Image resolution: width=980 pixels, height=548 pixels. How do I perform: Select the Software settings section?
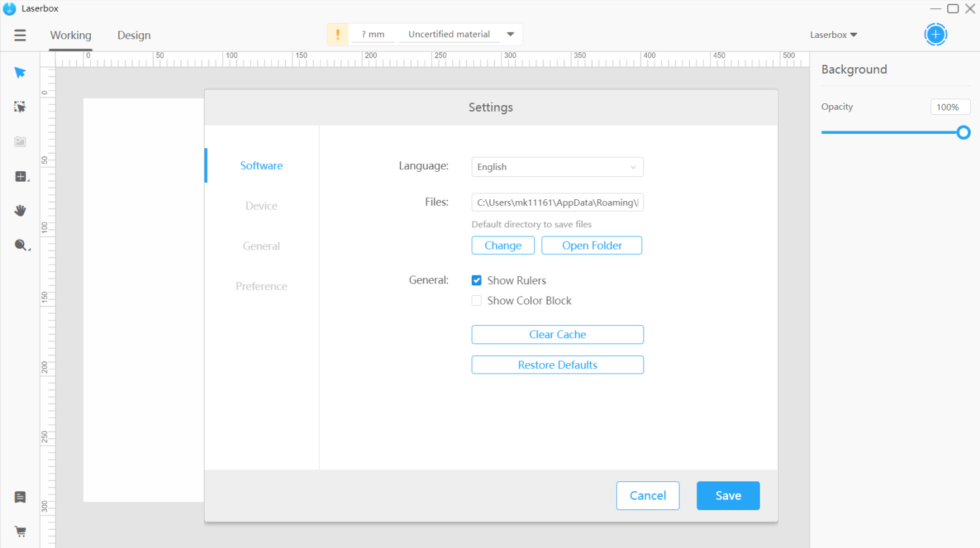tap(261, 166)
